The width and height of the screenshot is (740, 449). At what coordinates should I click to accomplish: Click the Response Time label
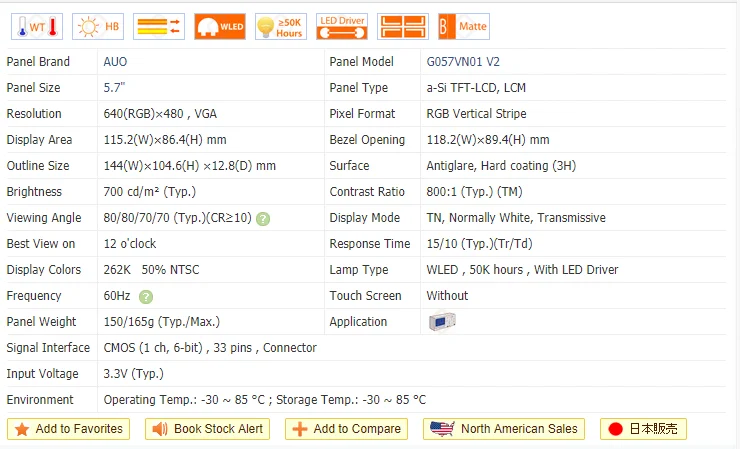(370, 244)
